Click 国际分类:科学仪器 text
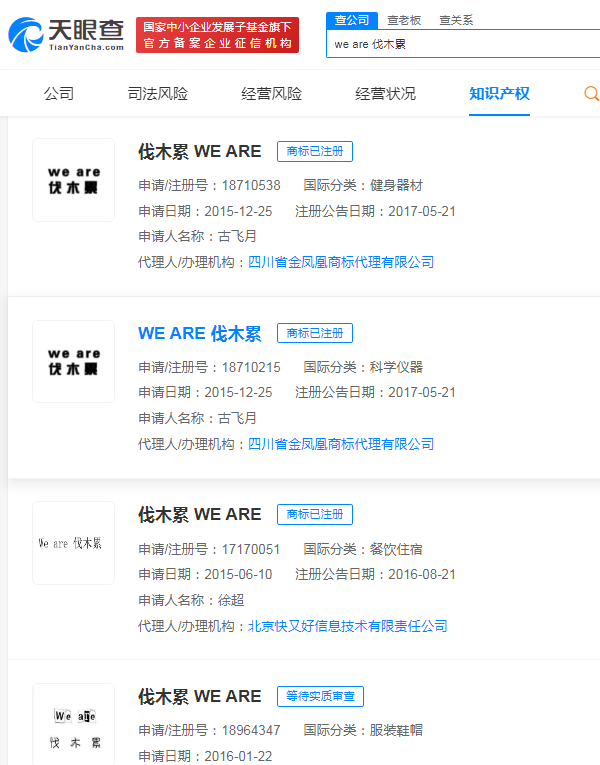 click(363, 367)
